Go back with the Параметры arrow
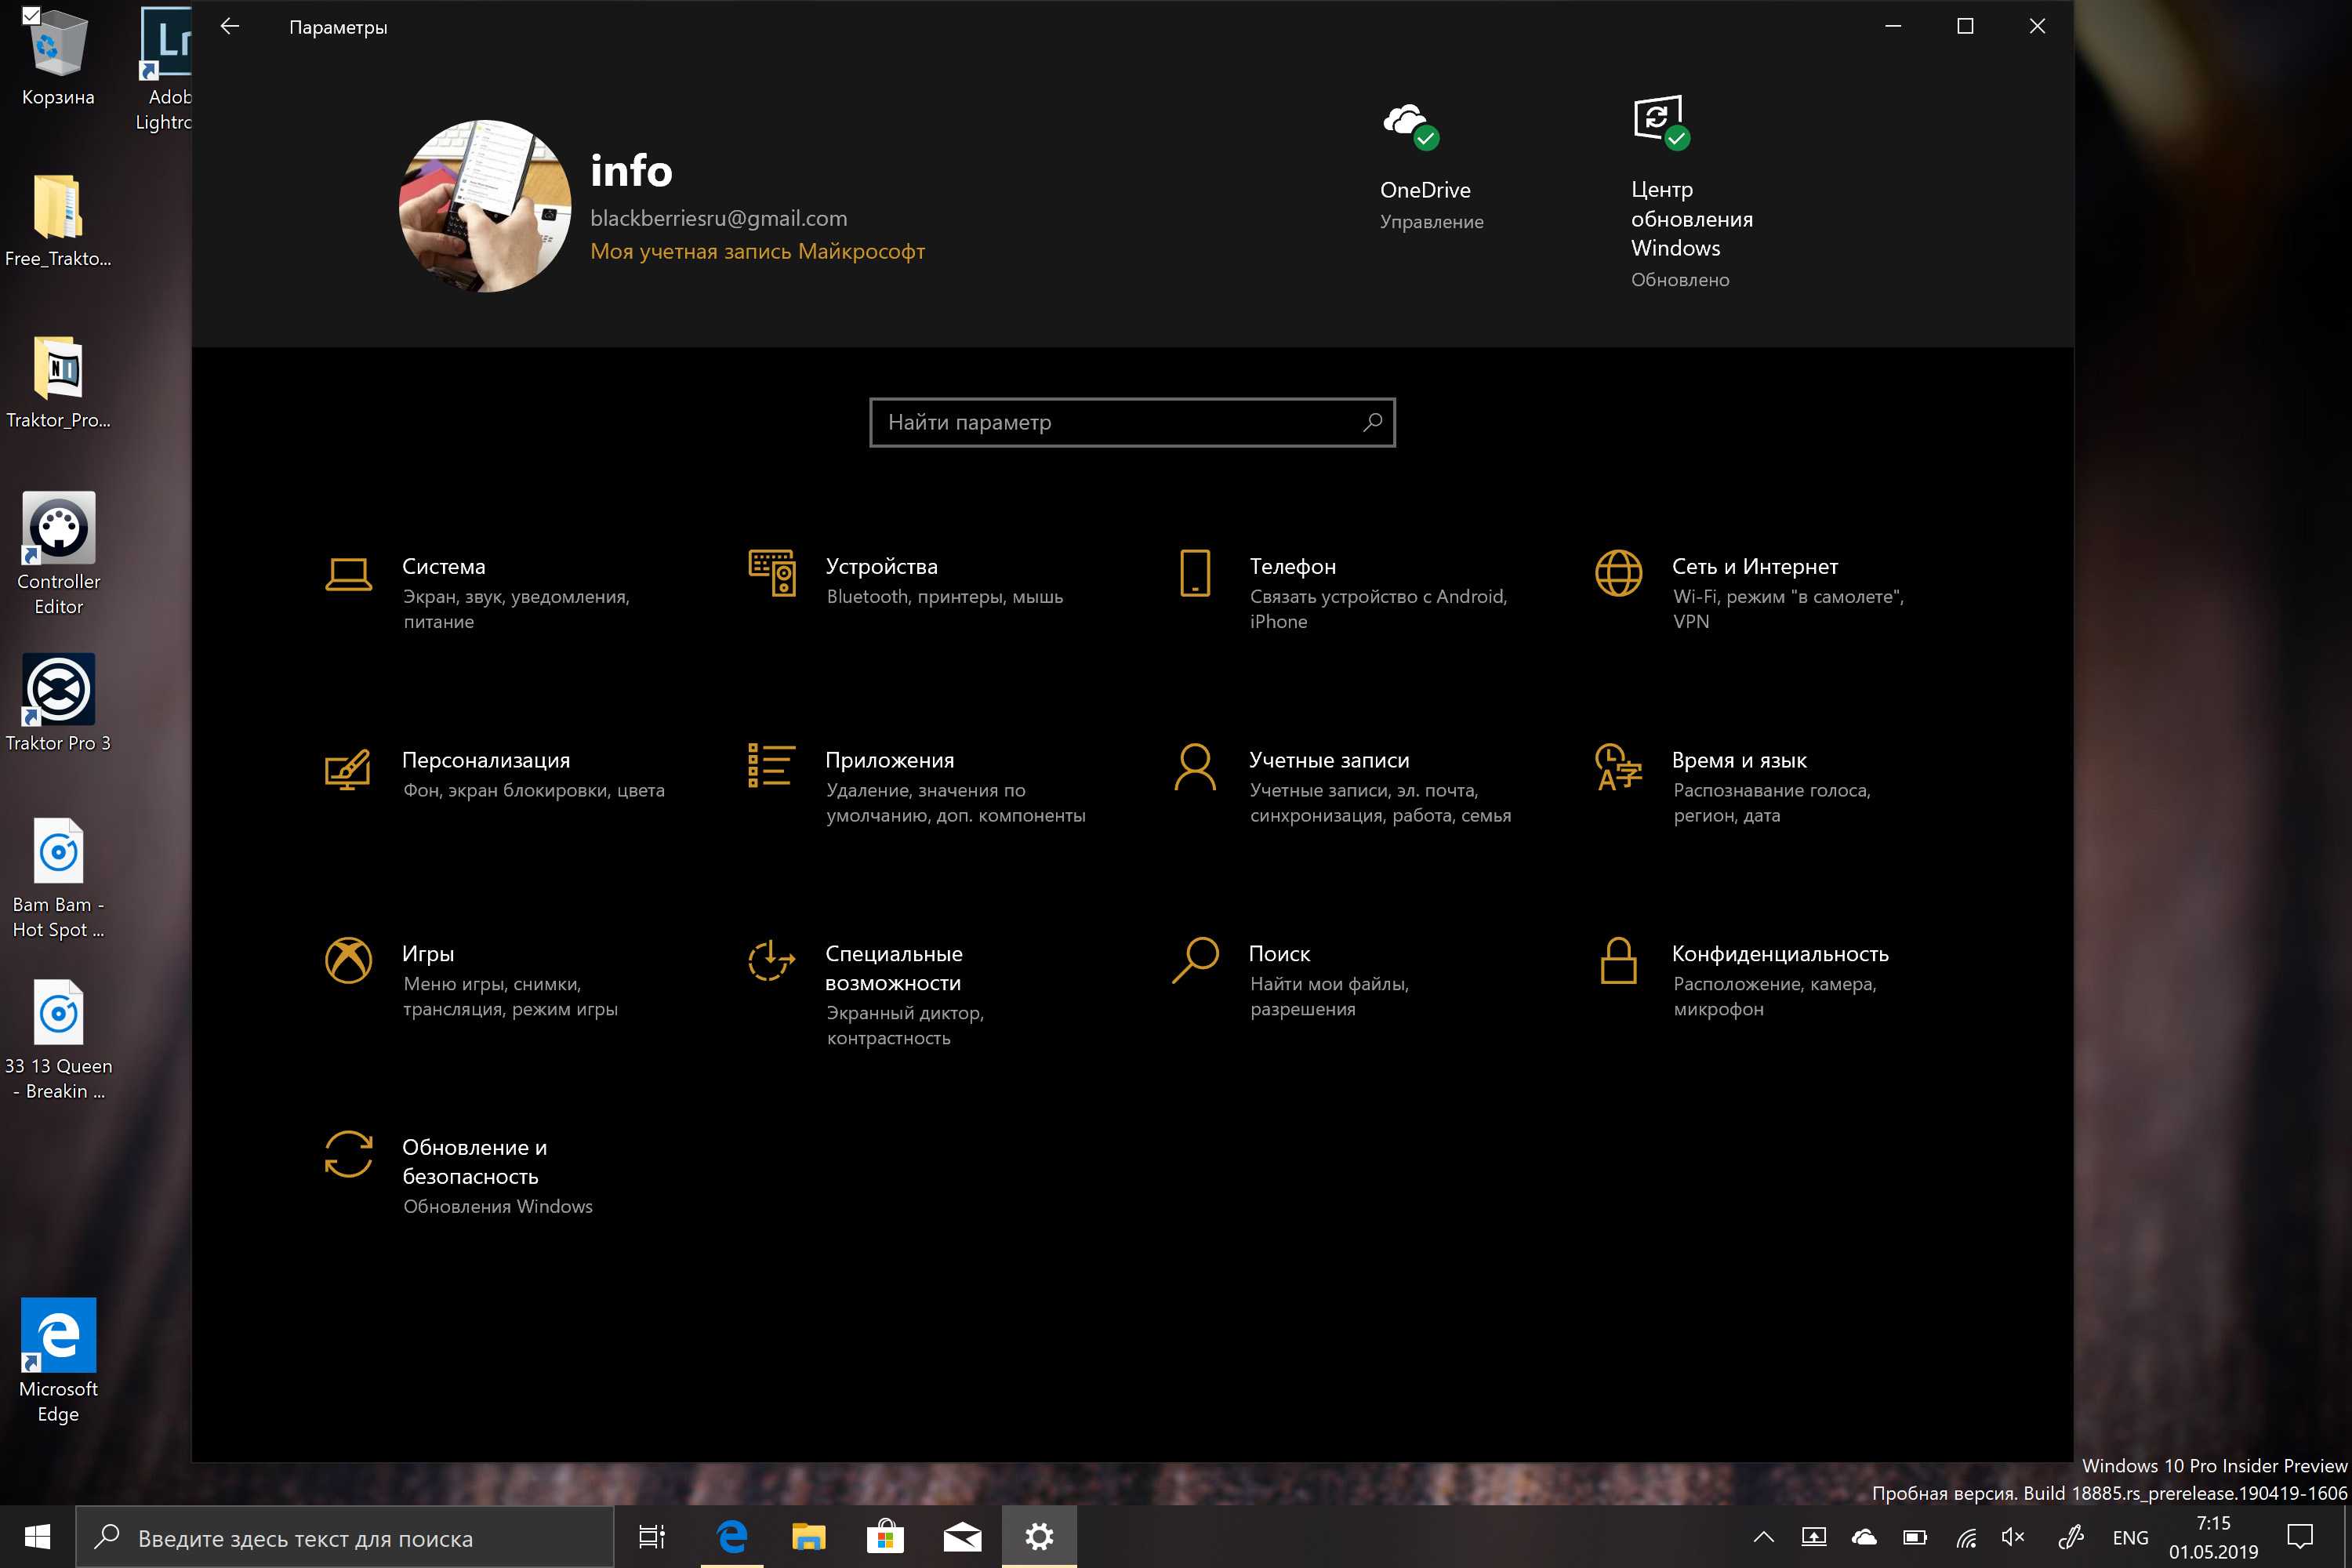The height and width of the screenshot is (1568, 2352). pos(230,27)
